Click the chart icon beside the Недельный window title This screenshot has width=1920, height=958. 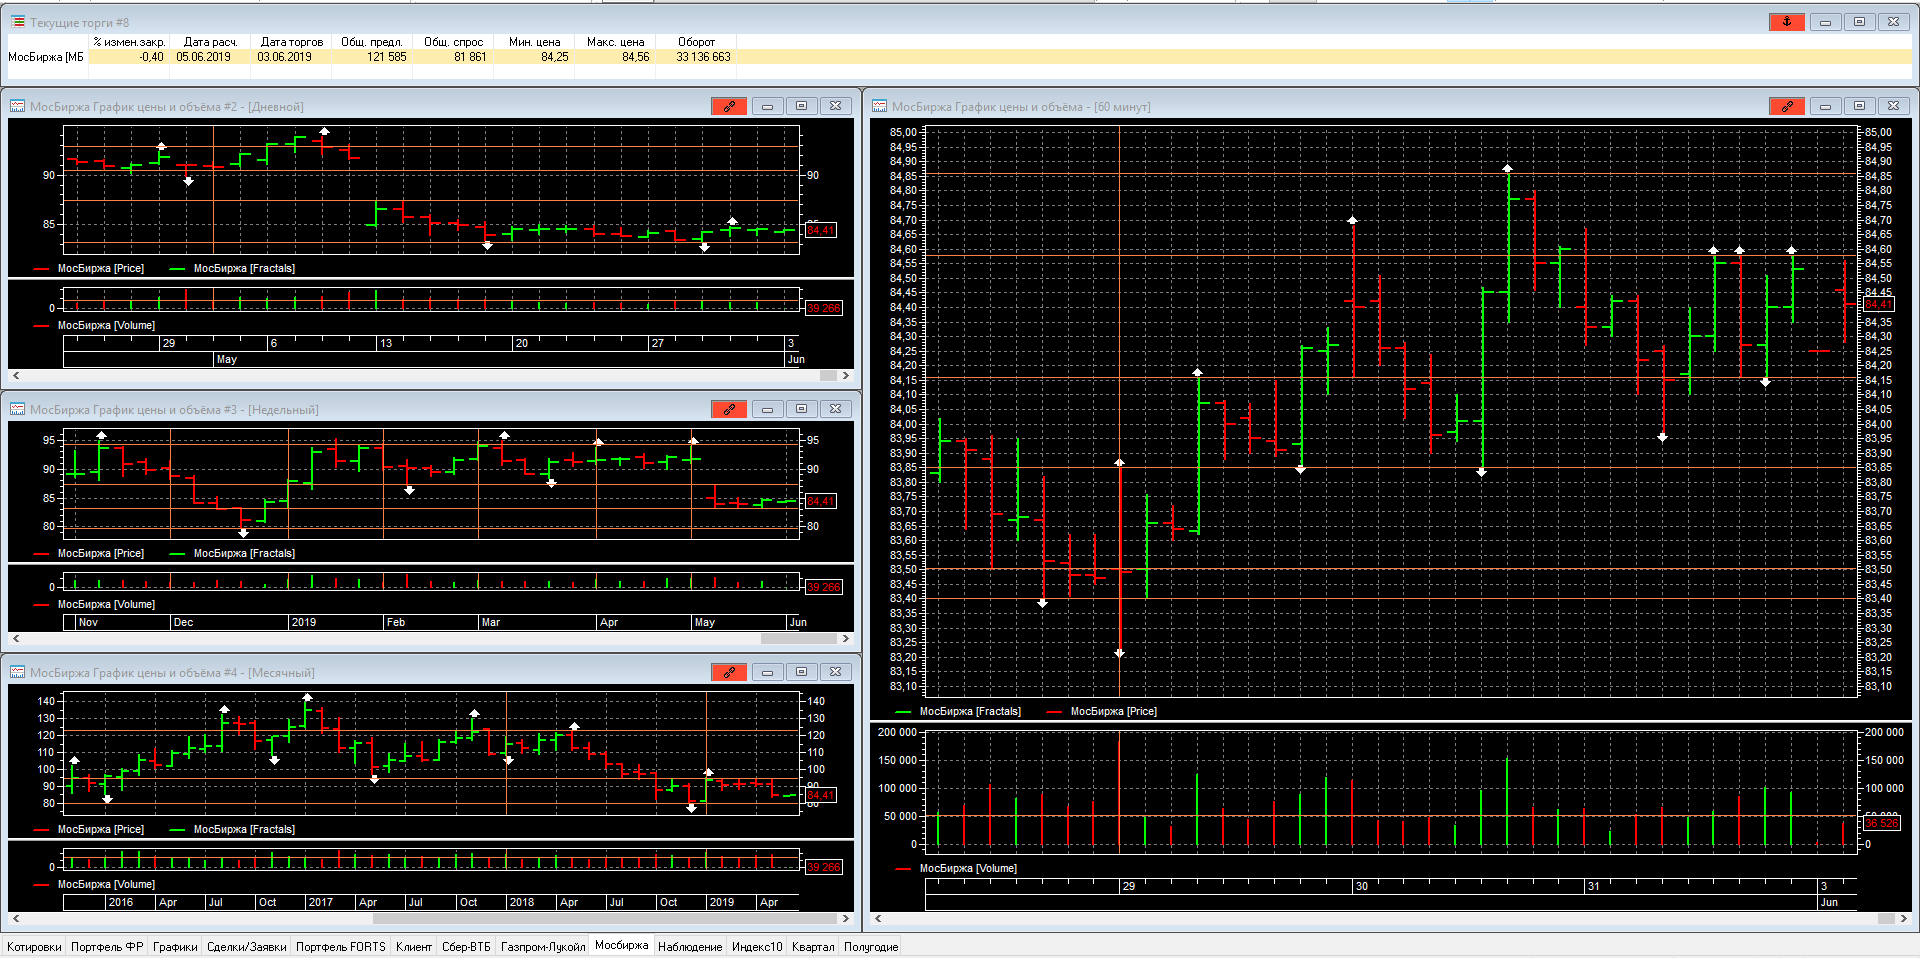[x=18, y=409]
